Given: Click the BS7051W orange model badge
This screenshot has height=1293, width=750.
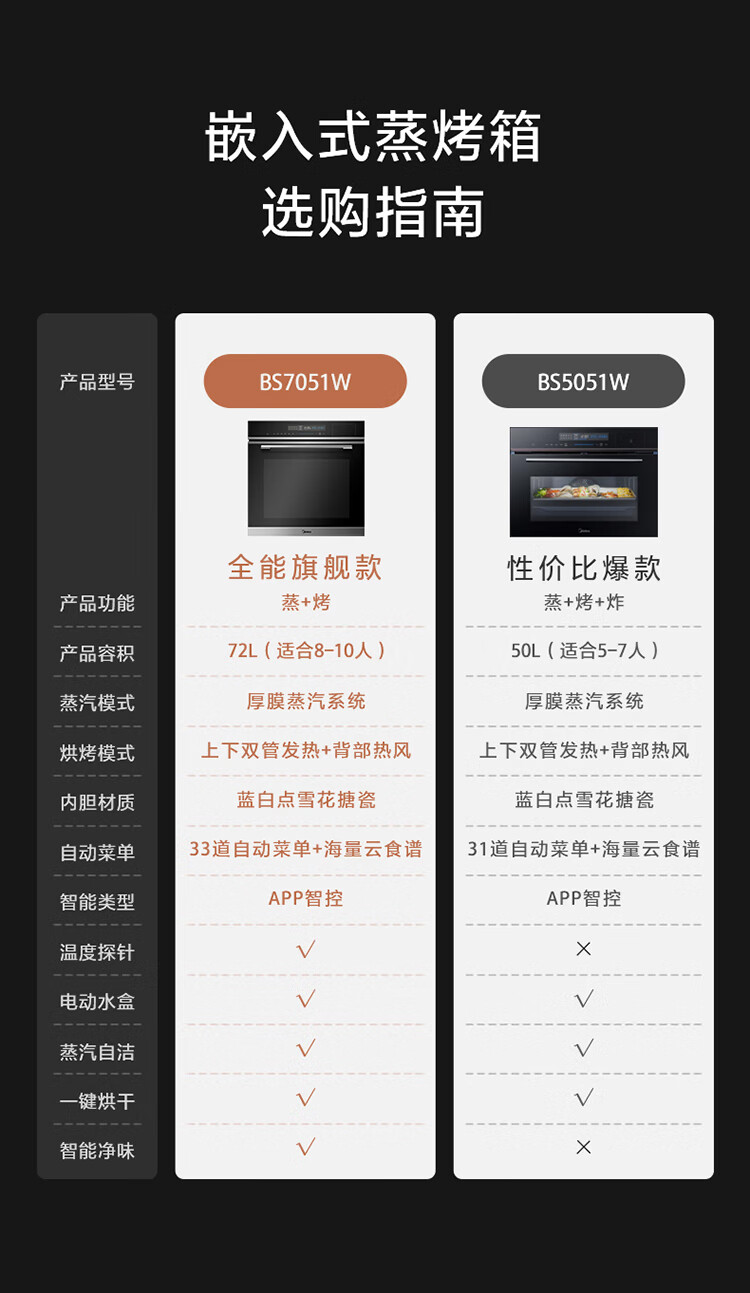Looking at the screenshot, I should (x=305, y=381).
